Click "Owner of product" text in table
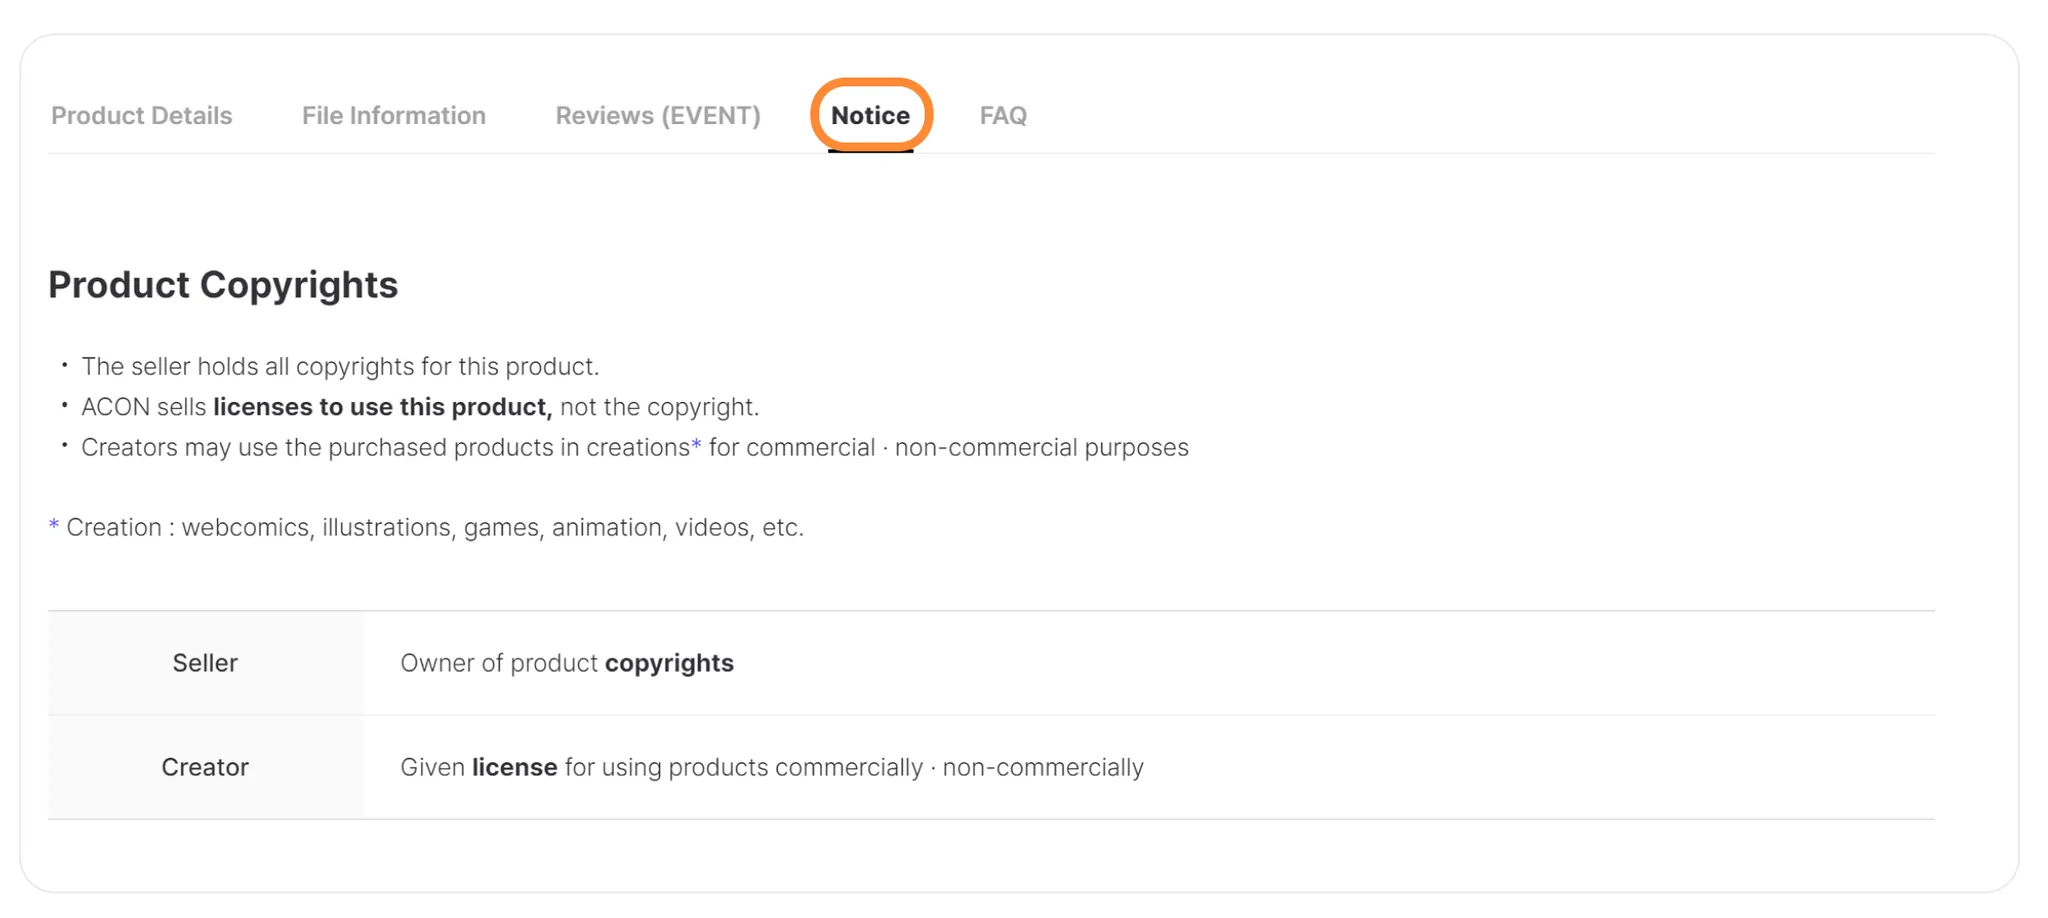 click(498, 663)
